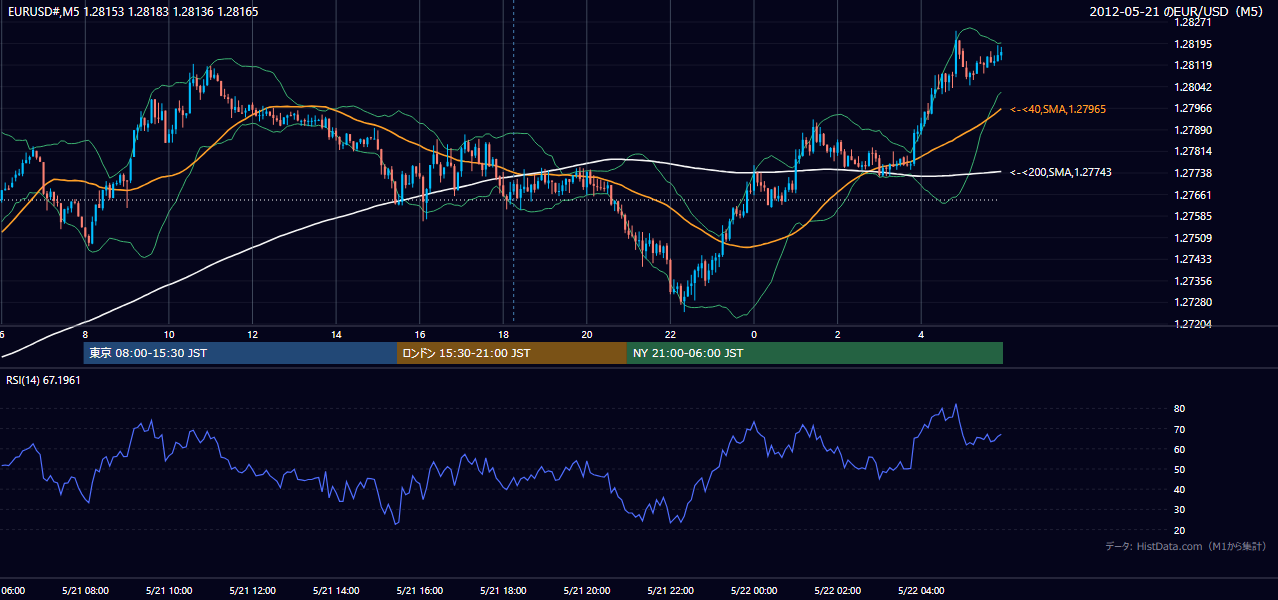Click price level 1.28119 on the axis

tap(1193, 65)
